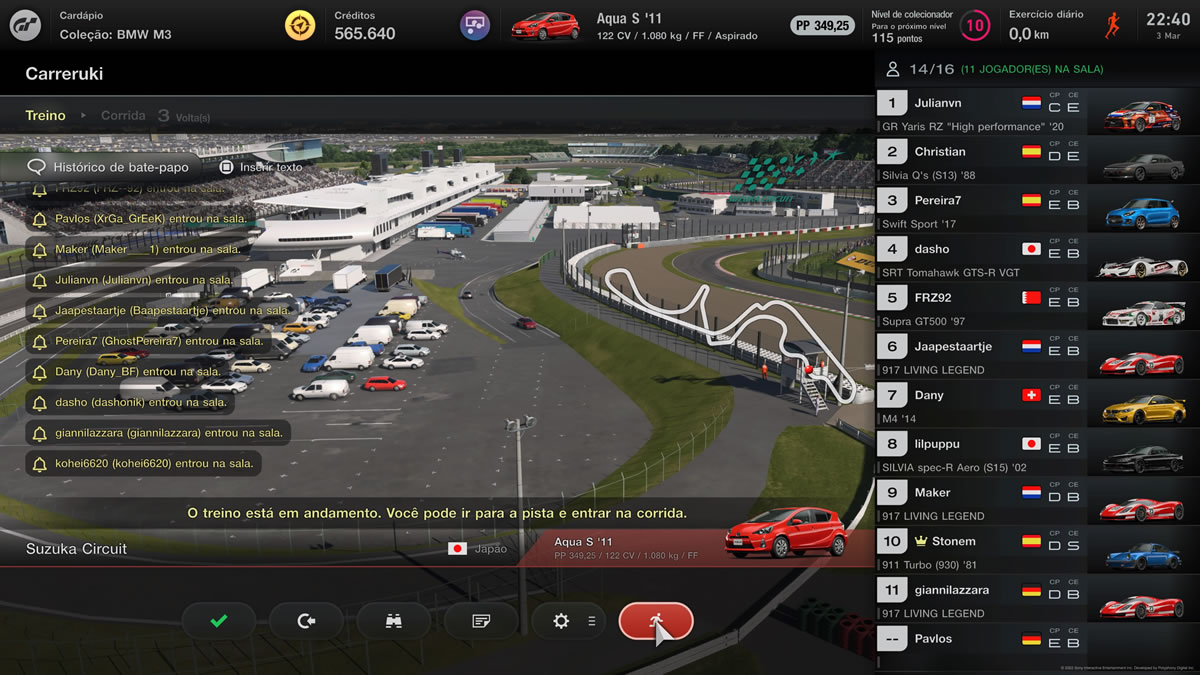Viewport: 1200px width, 675px height.
Task: Click the Carreruki room title
Action: 64,74
